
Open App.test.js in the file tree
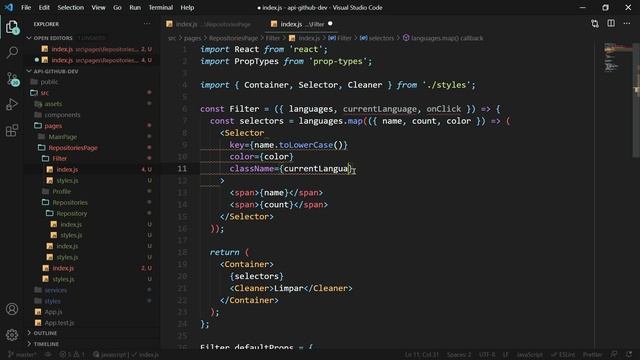pyautogui.click(x=59, y=323)
